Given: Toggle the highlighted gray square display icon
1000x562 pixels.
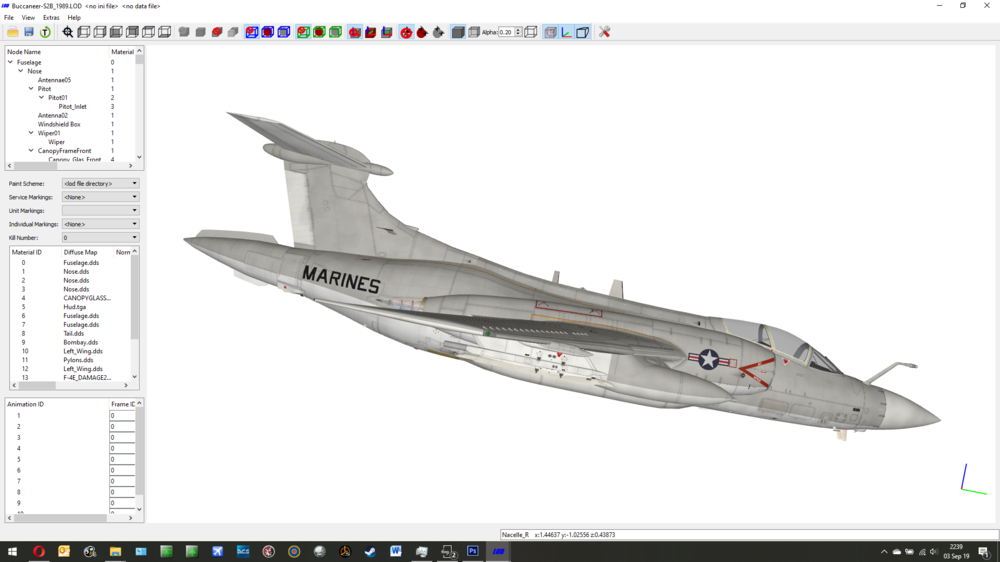Looking at the screenshot, I should click(x=550, y=32).
